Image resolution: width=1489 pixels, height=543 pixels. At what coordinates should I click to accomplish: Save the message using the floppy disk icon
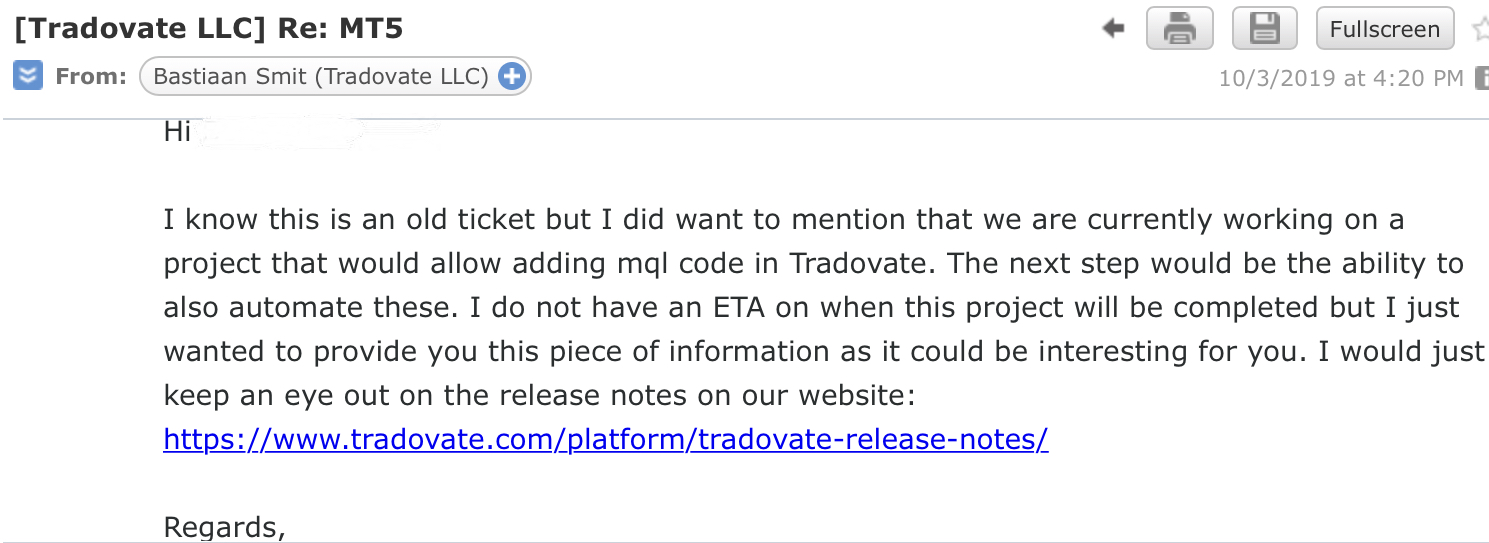pyautogui.click(x=1265, y=28)
